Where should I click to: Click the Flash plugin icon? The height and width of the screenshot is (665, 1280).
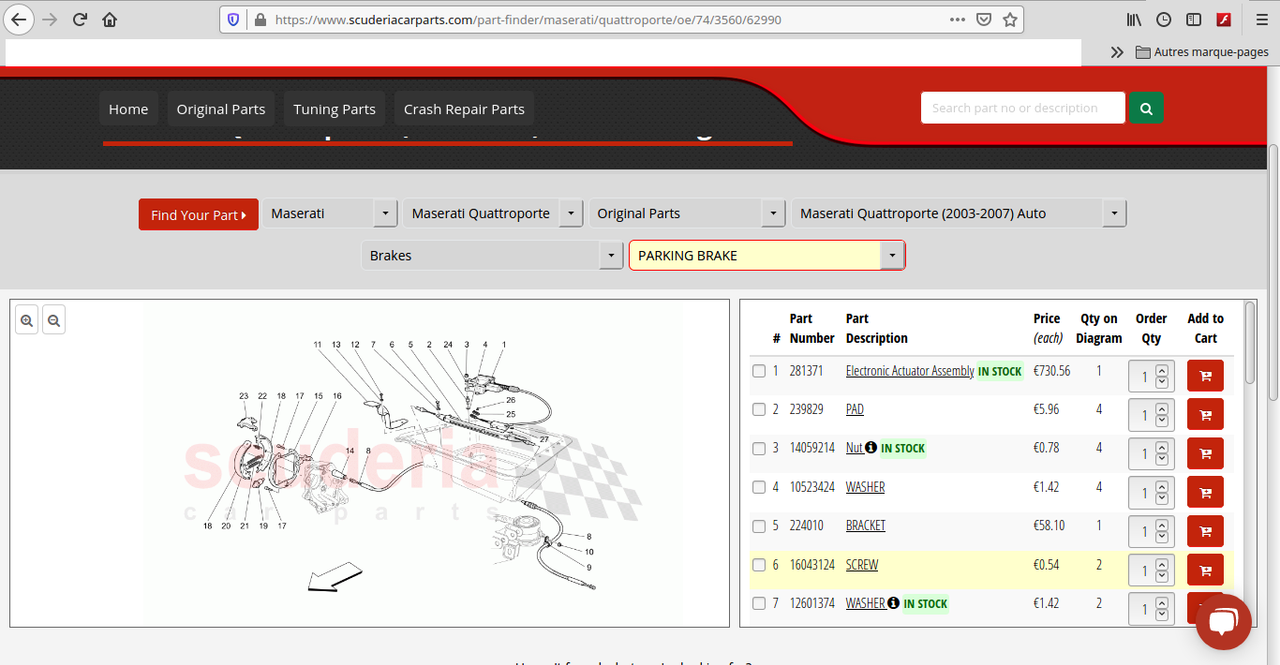coord(1223,19)
